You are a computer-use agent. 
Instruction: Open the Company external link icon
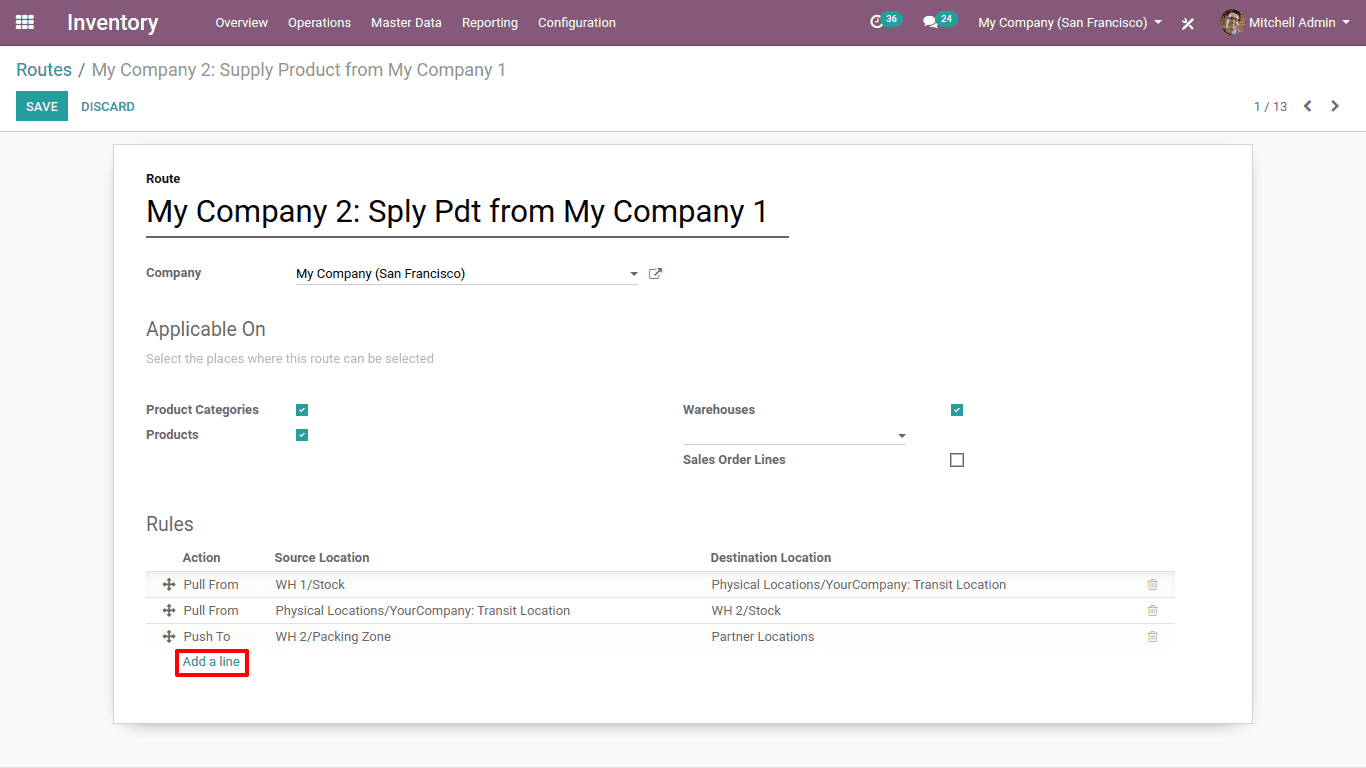[x=655, y=273]
